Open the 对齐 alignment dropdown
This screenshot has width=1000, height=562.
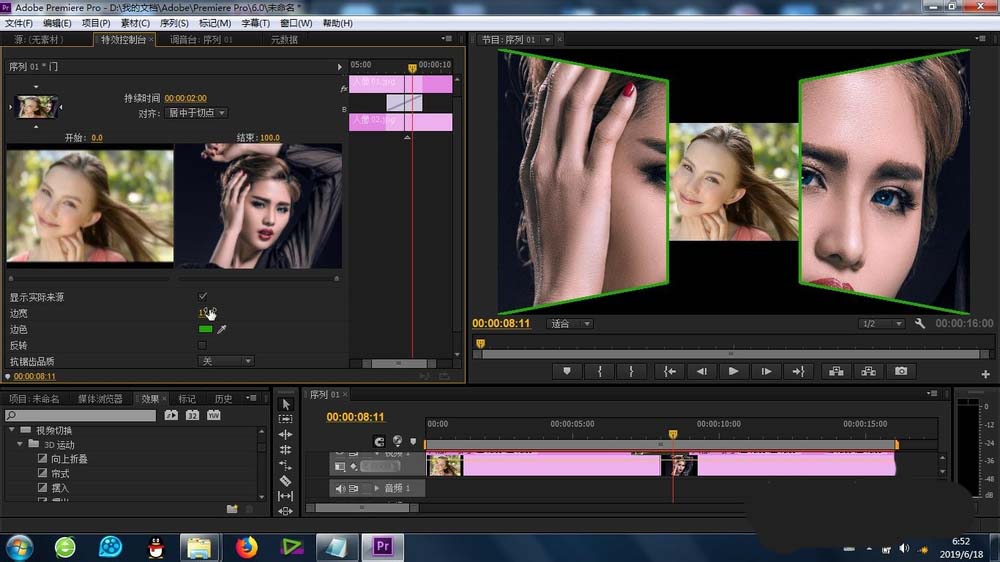197,113
